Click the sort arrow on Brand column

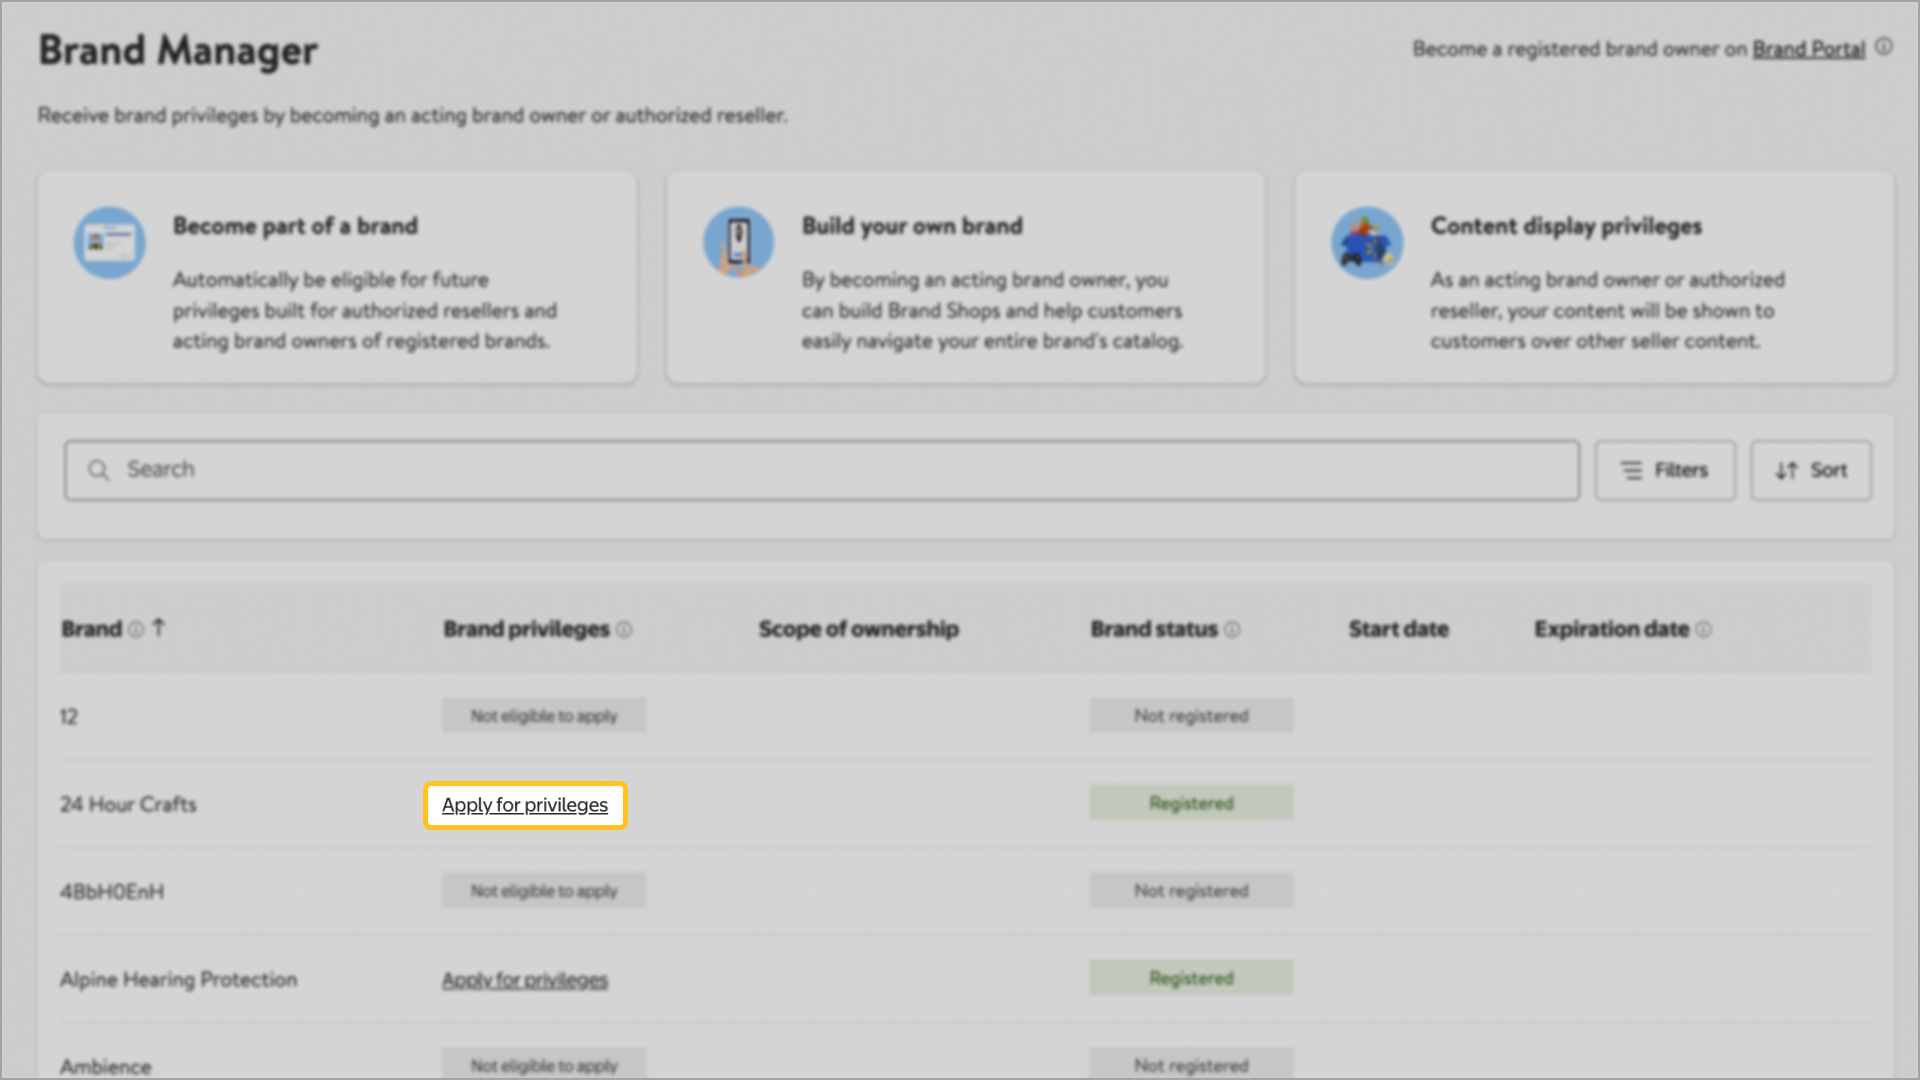pos(159,627)
